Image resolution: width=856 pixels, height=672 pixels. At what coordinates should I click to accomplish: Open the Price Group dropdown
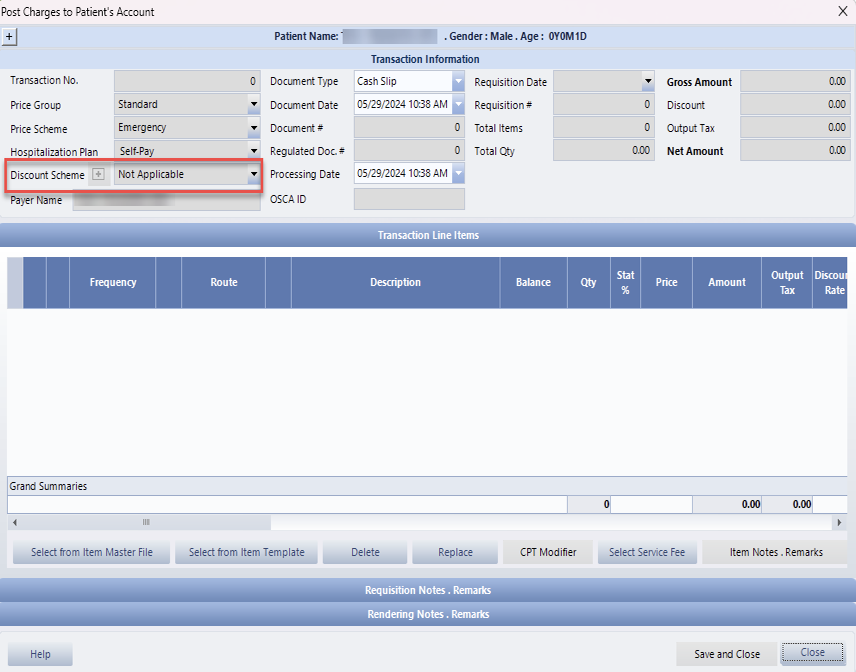point(254,105)
